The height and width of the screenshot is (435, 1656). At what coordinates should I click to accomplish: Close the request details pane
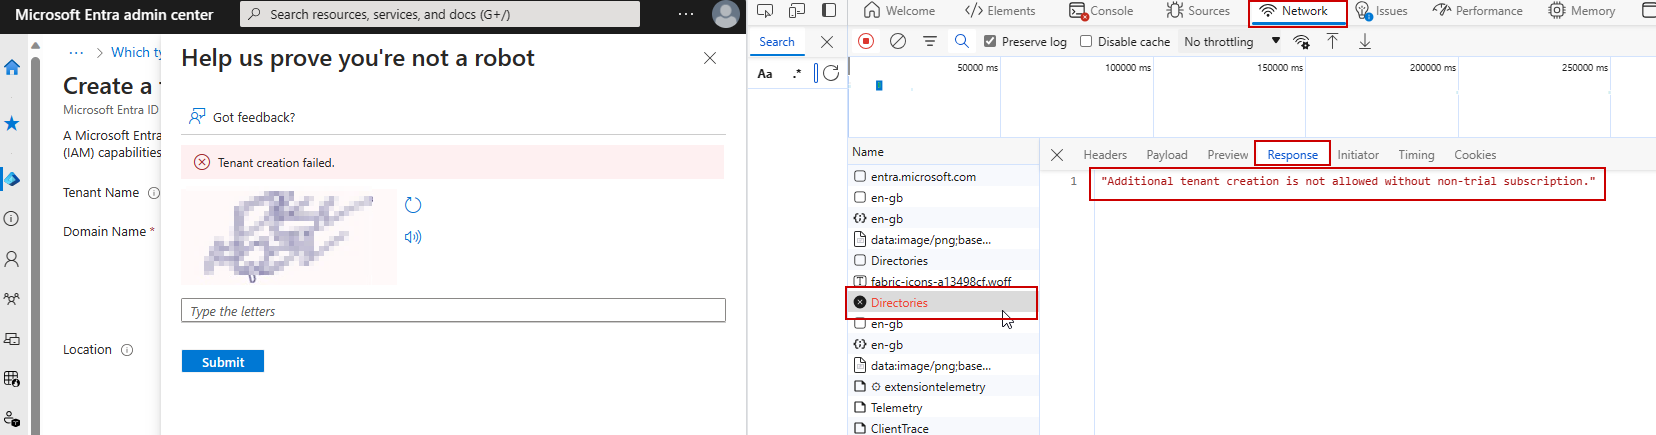click(1057, 155)
